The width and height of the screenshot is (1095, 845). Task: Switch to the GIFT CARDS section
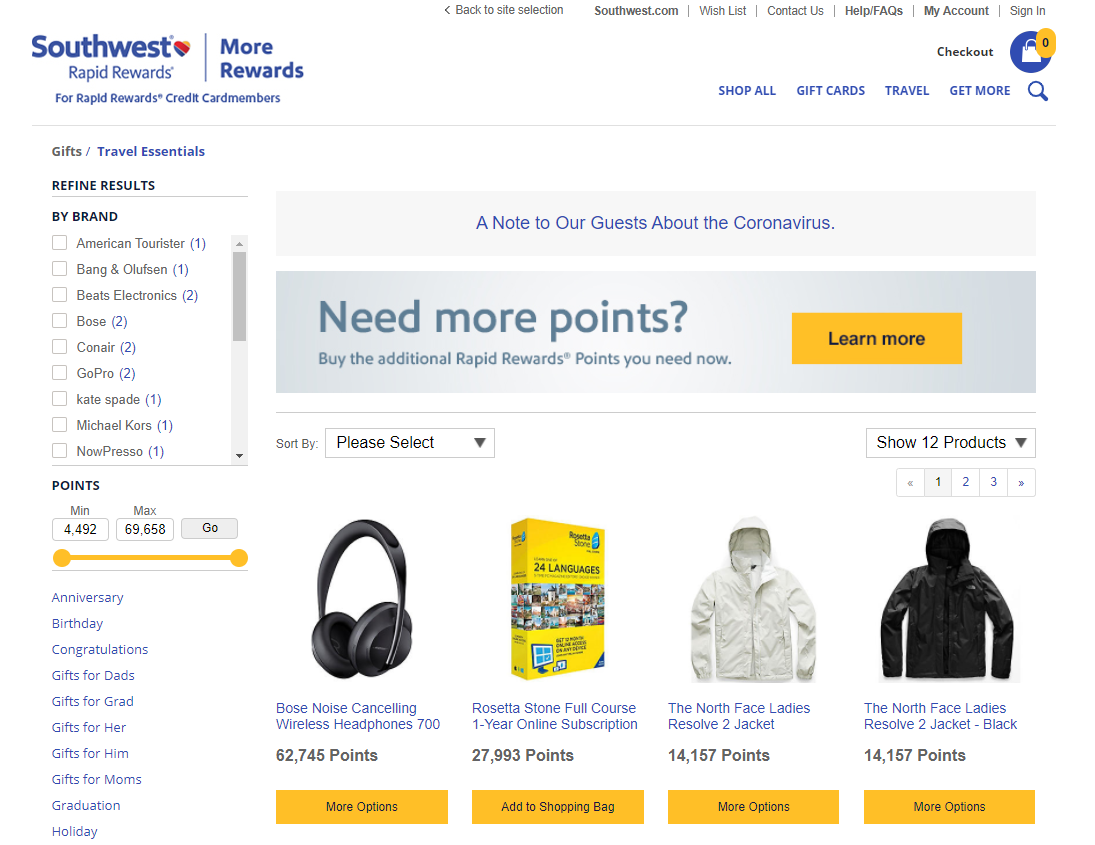click(x=830, y=90)
